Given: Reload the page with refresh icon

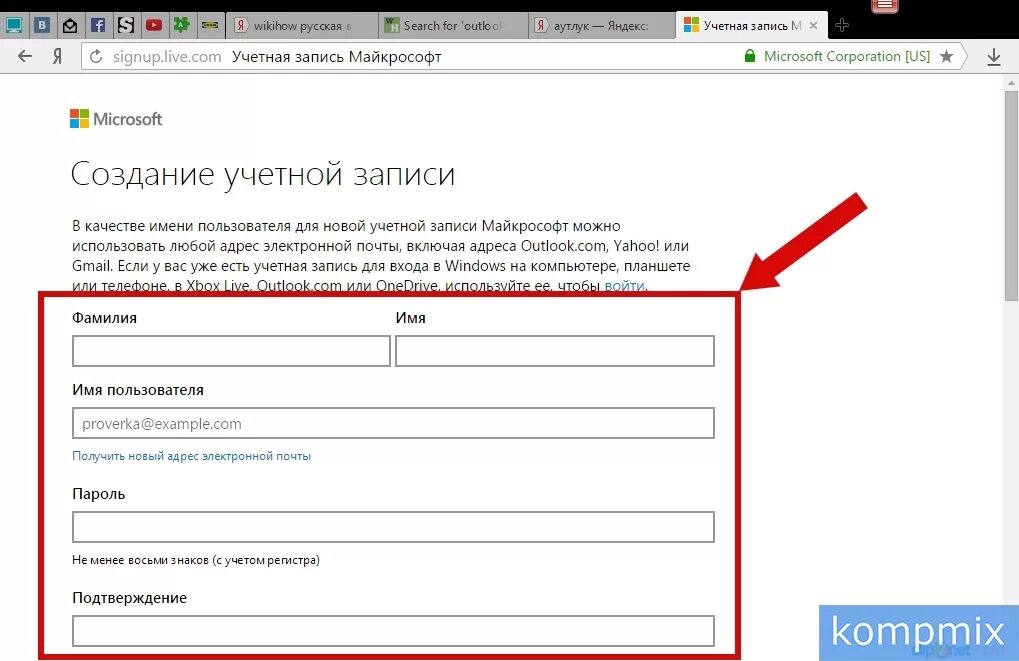Looking at the screenshot, I should tap(96, 57).
